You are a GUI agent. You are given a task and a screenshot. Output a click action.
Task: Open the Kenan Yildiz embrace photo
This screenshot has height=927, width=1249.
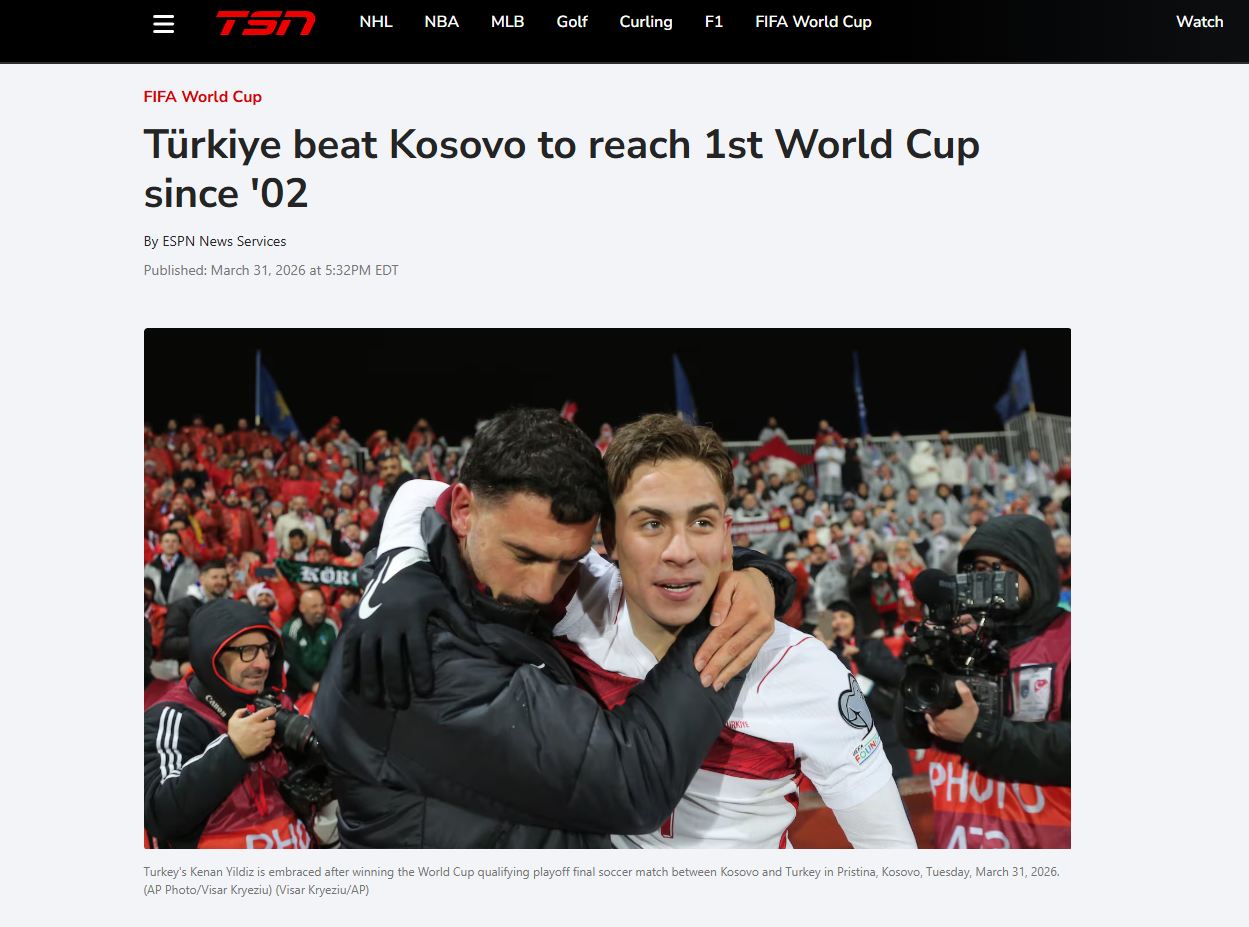[x=607, y=588]
